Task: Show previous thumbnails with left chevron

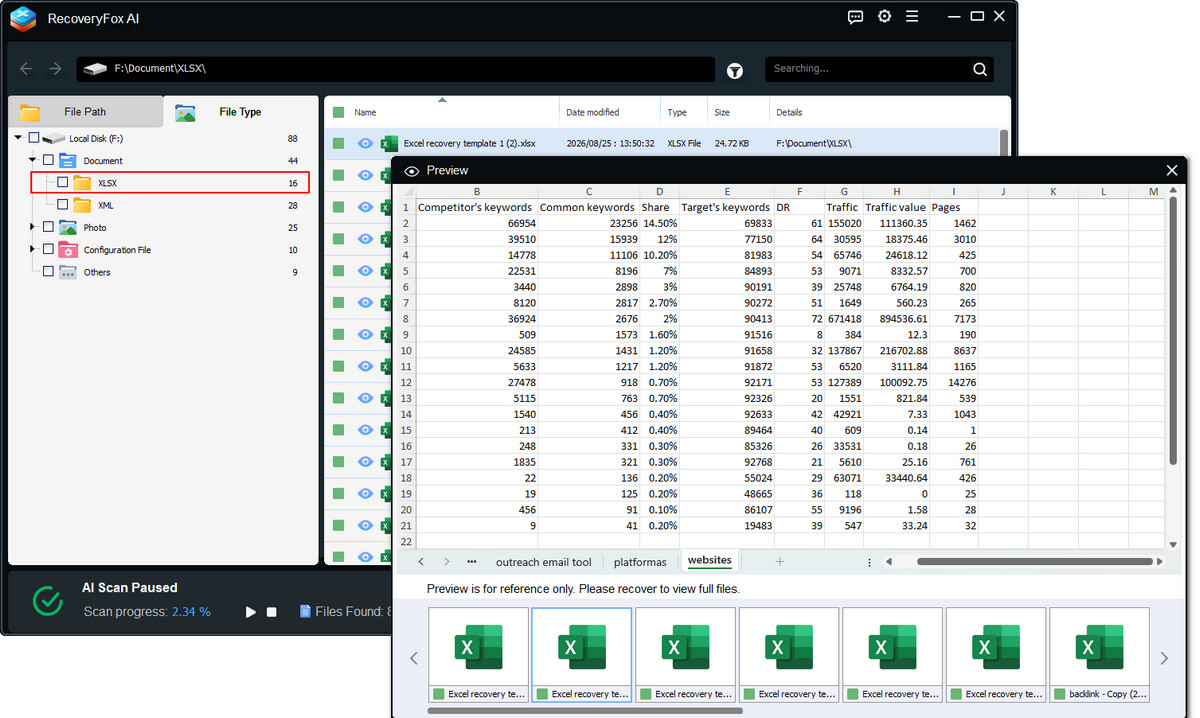Action: click(x=414, y=658)
